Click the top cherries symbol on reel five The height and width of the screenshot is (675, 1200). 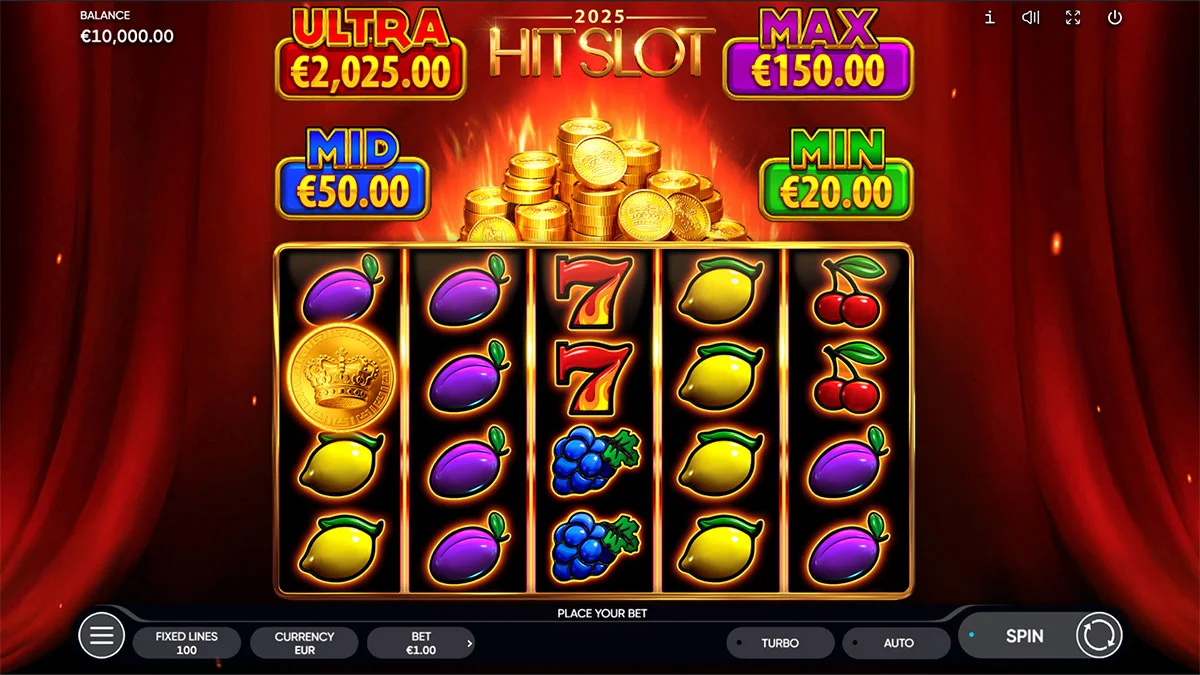[848, 291]
